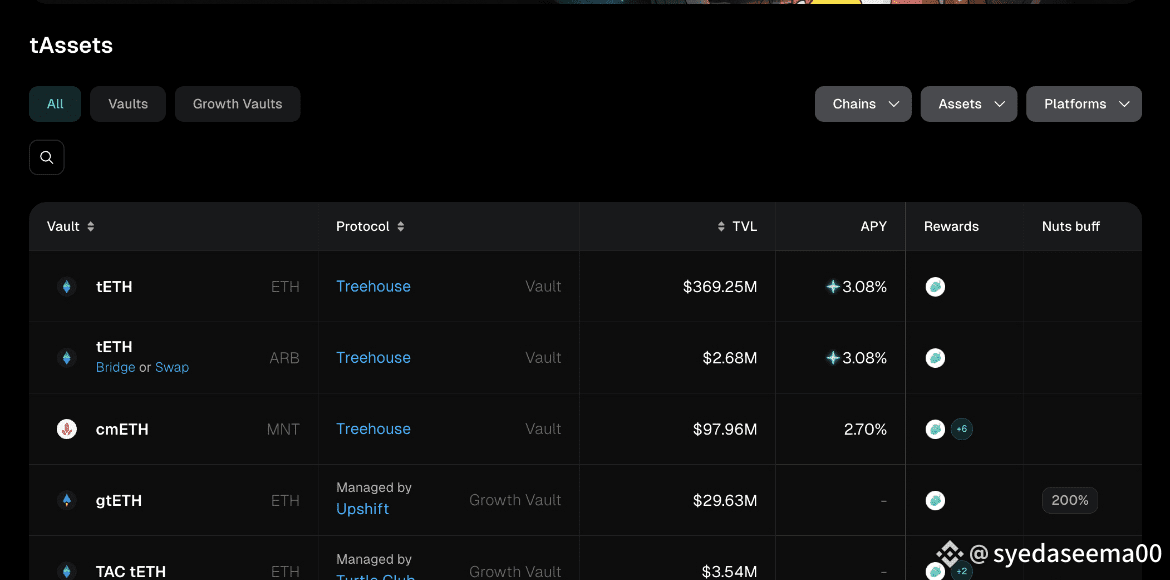This screenshot has height=580, width=1170.
Task: Open Treehouse link in tETH ETH row
Action: point(373,287)
